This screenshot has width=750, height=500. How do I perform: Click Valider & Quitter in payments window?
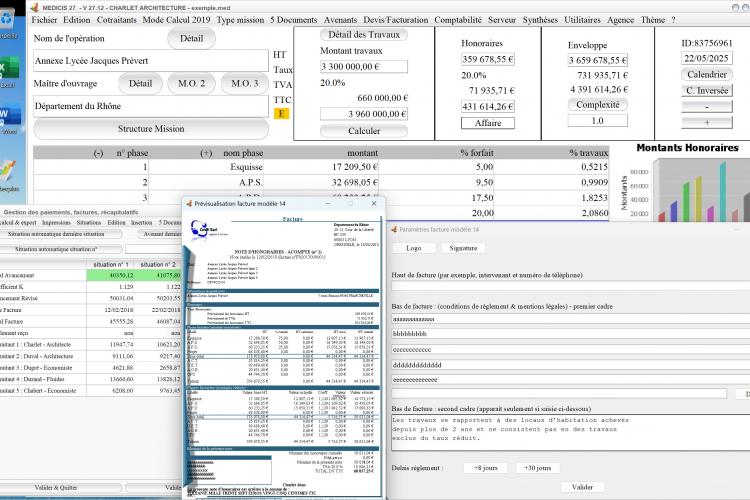[56, 488]
